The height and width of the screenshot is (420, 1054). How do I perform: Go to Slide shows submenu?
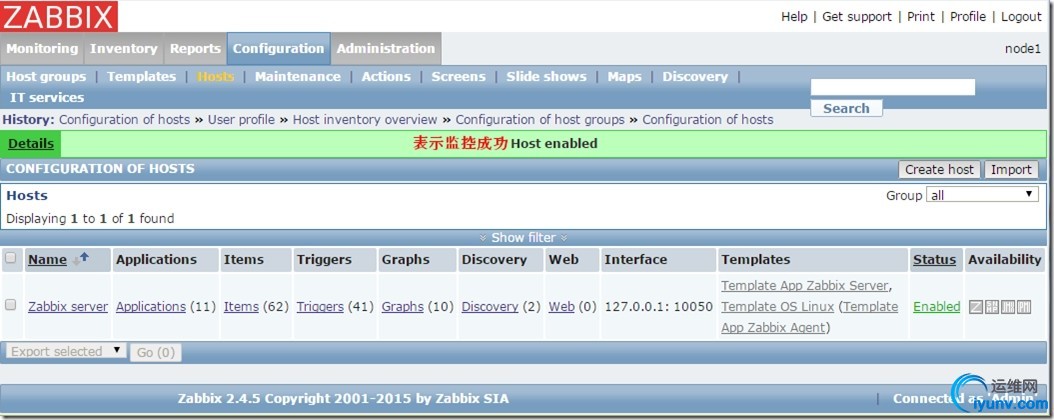(546, 77)
